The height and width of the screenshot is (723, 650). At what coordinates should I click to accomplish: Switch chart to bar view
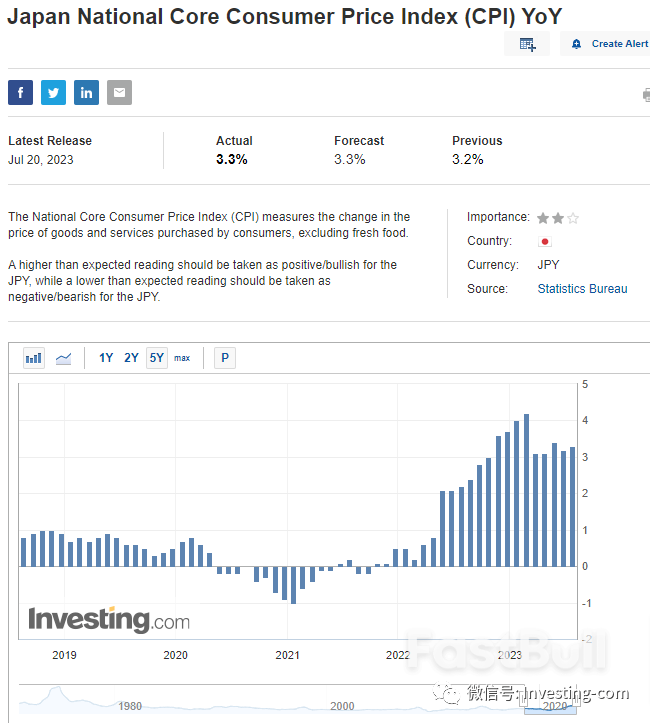click(x=34, y=358)
